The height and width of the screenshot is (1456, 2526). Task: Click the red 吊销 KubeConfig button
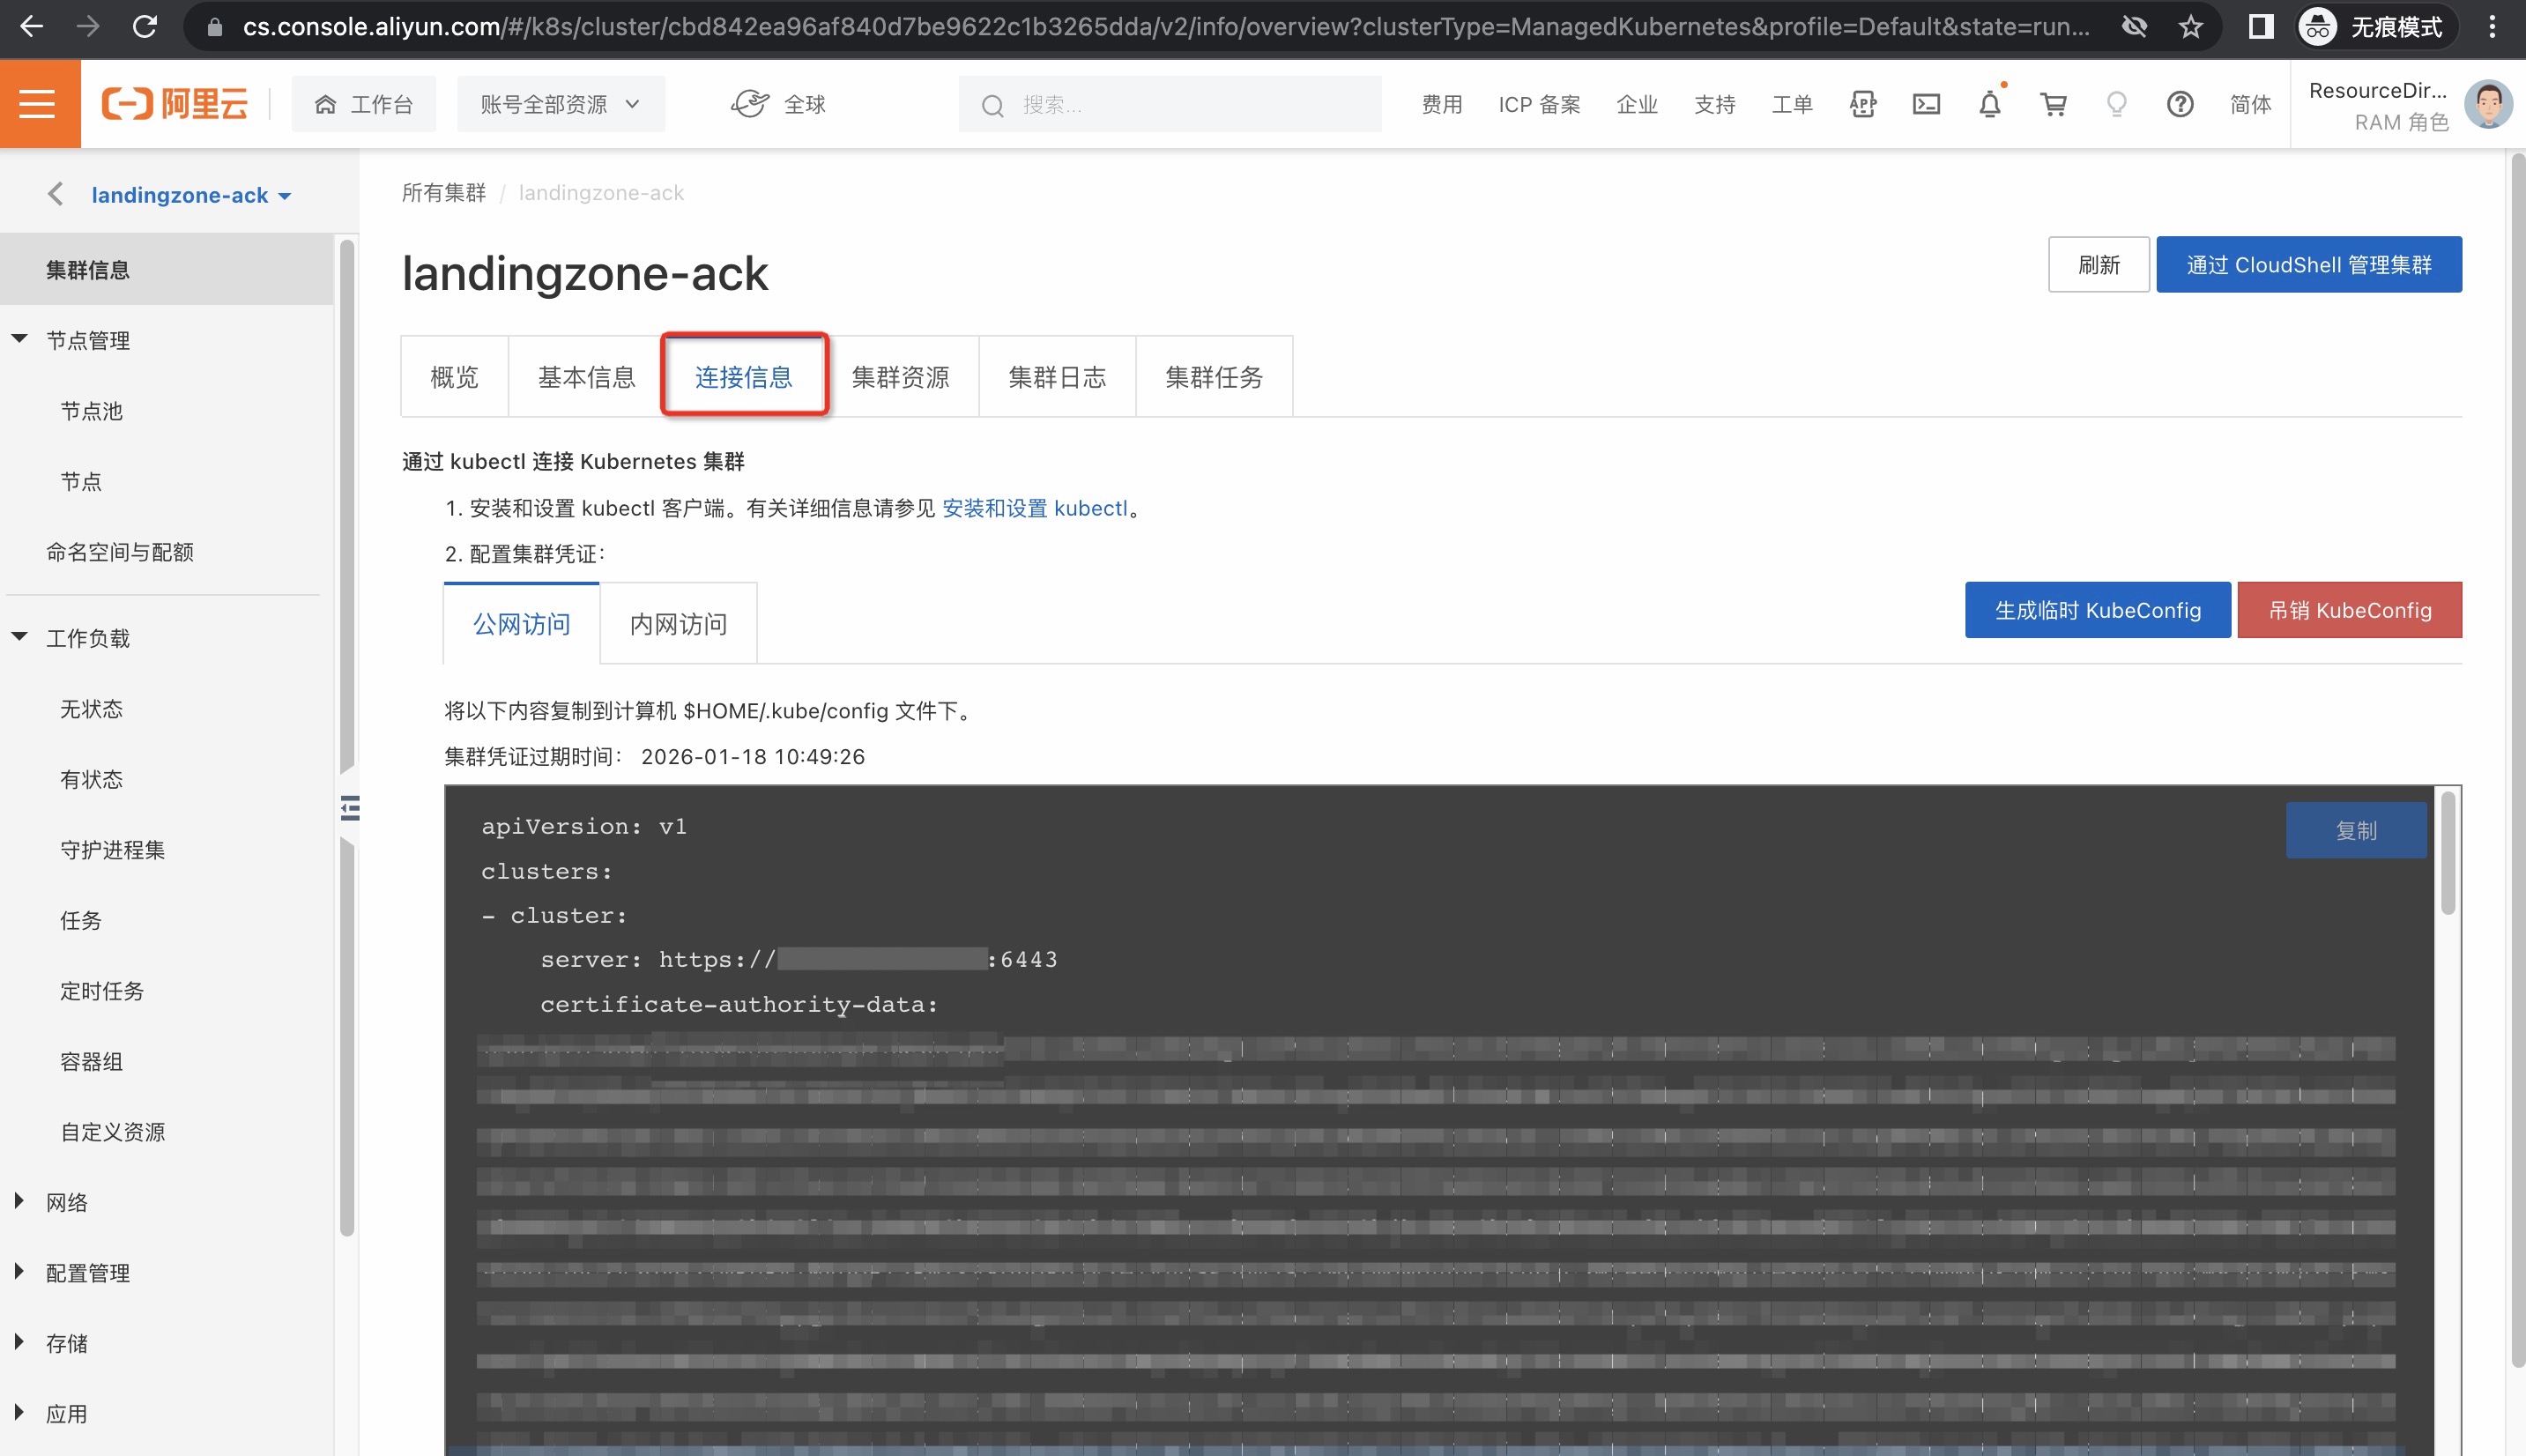click(2350, 610)
